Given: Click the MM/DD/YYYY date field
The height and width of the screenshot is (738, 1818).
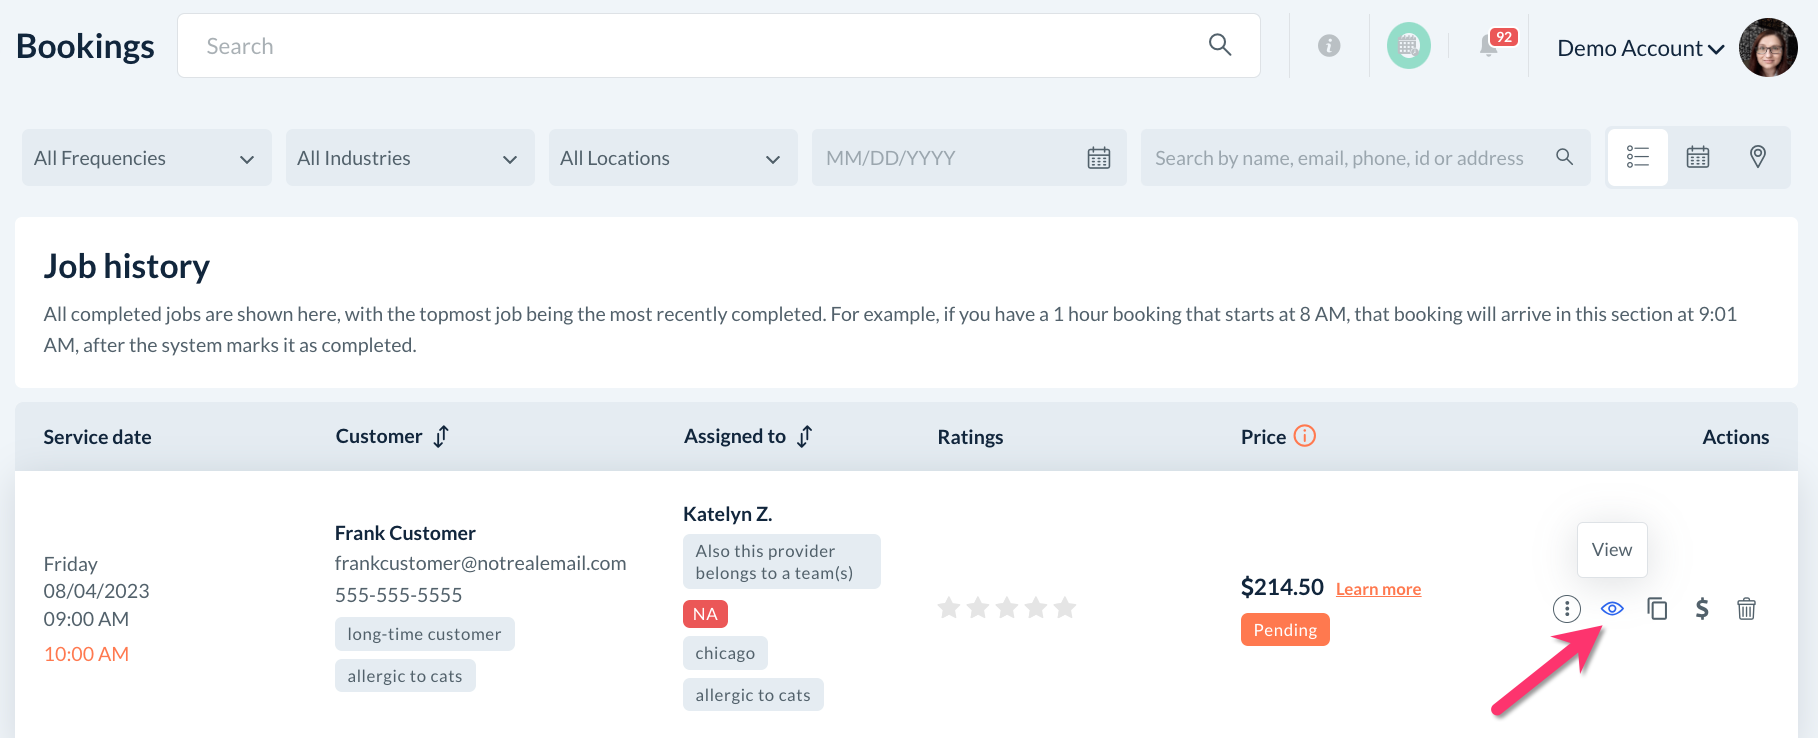Looking at the screenshot, I should pos(950,158).
